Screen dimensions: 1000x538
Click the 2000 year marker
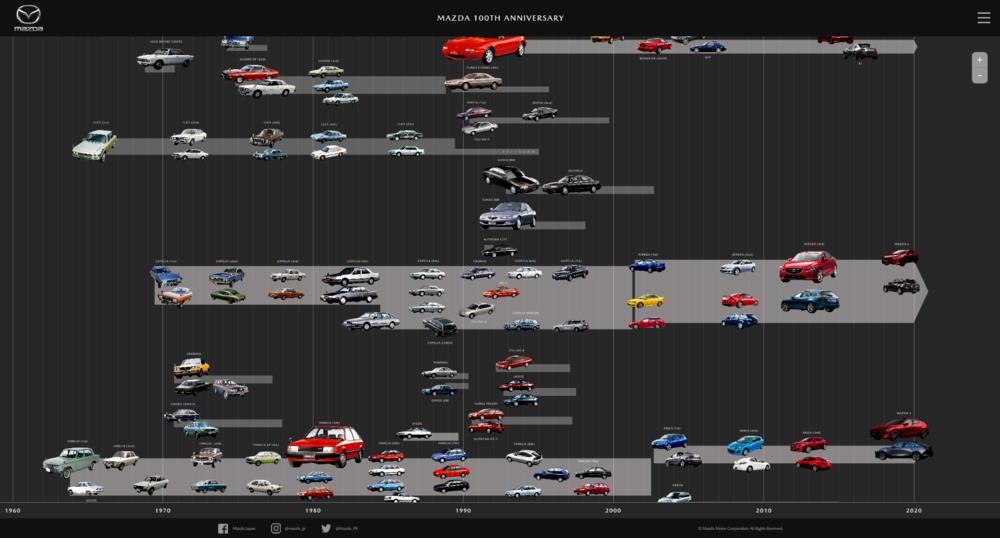(x=613, y=511)
